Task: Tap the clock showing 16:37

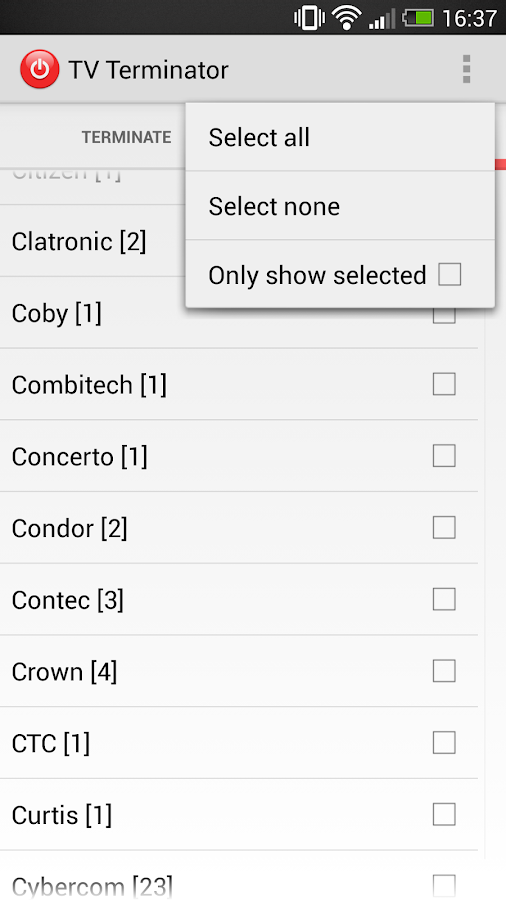Action: click(469, 18)
